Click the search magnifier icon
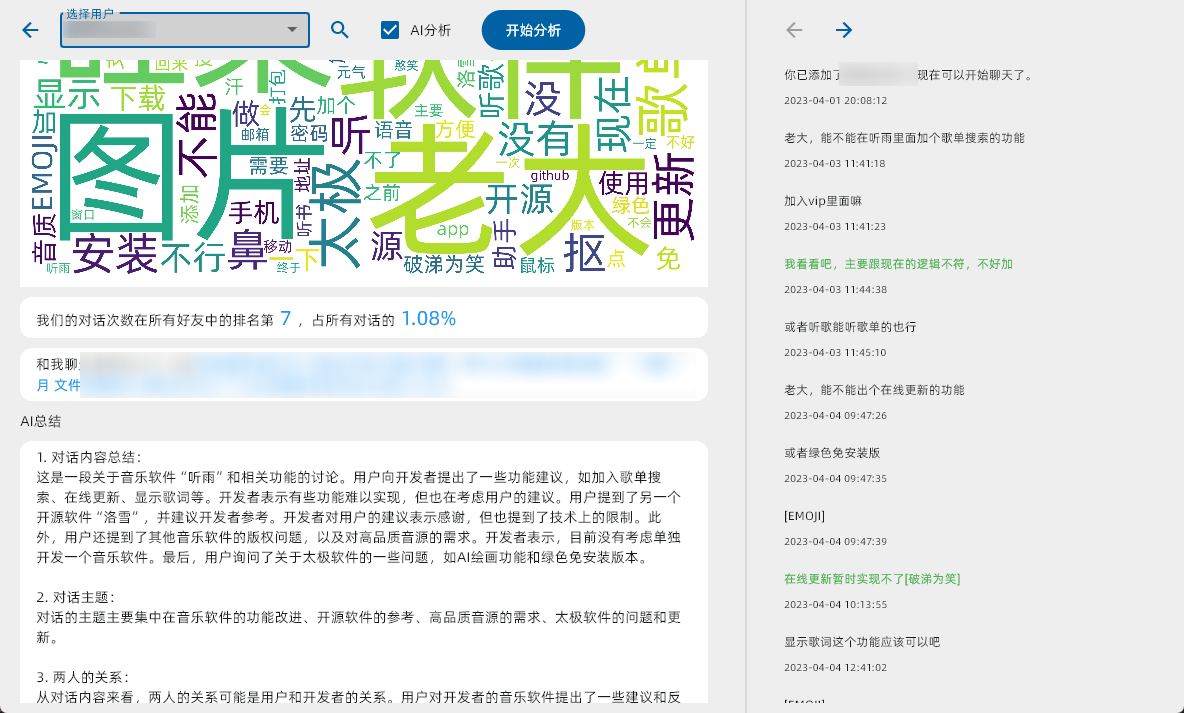This screenshot has width=1184, height=713. click(x=340, y=30)
